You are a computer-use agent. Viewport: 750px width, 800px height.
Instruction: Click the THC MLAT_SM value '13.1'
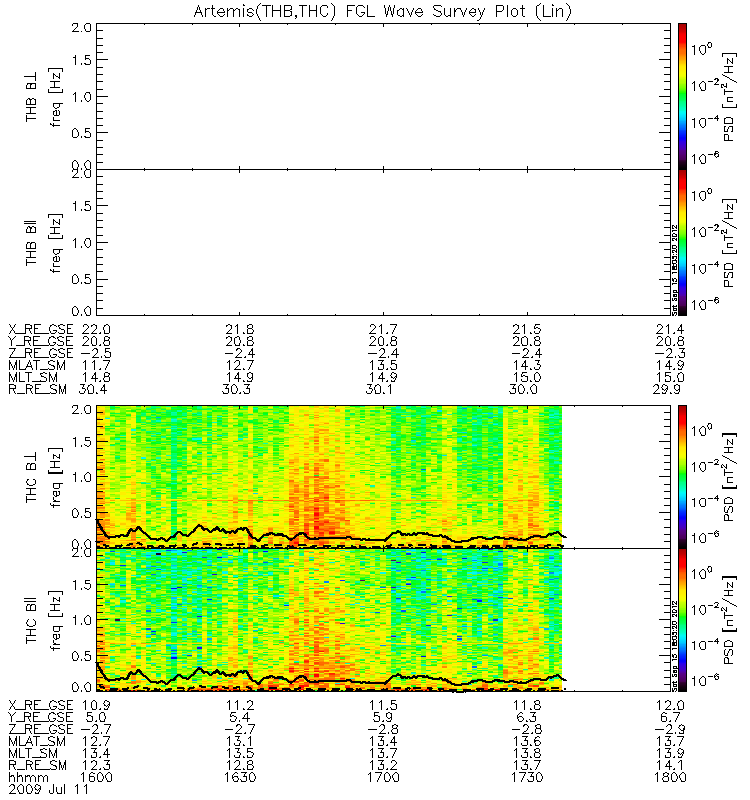coord(240,742)
